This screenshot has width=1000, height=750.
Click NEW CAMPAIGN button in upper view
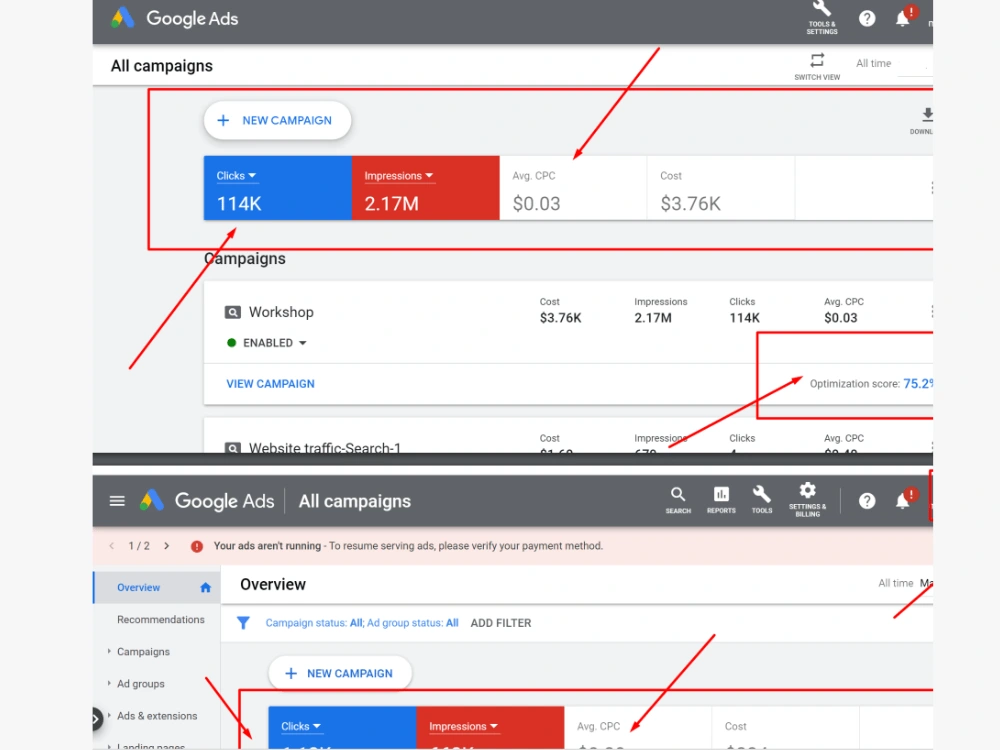(277, 121)
